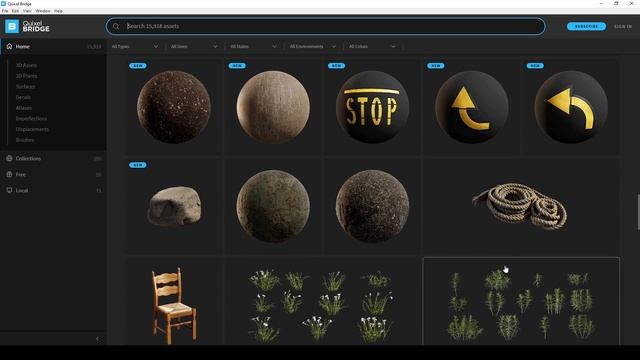This screenshot has height=360, width=640.
Task: Click the vertical scrollbar handle
Action: (638, 212)
